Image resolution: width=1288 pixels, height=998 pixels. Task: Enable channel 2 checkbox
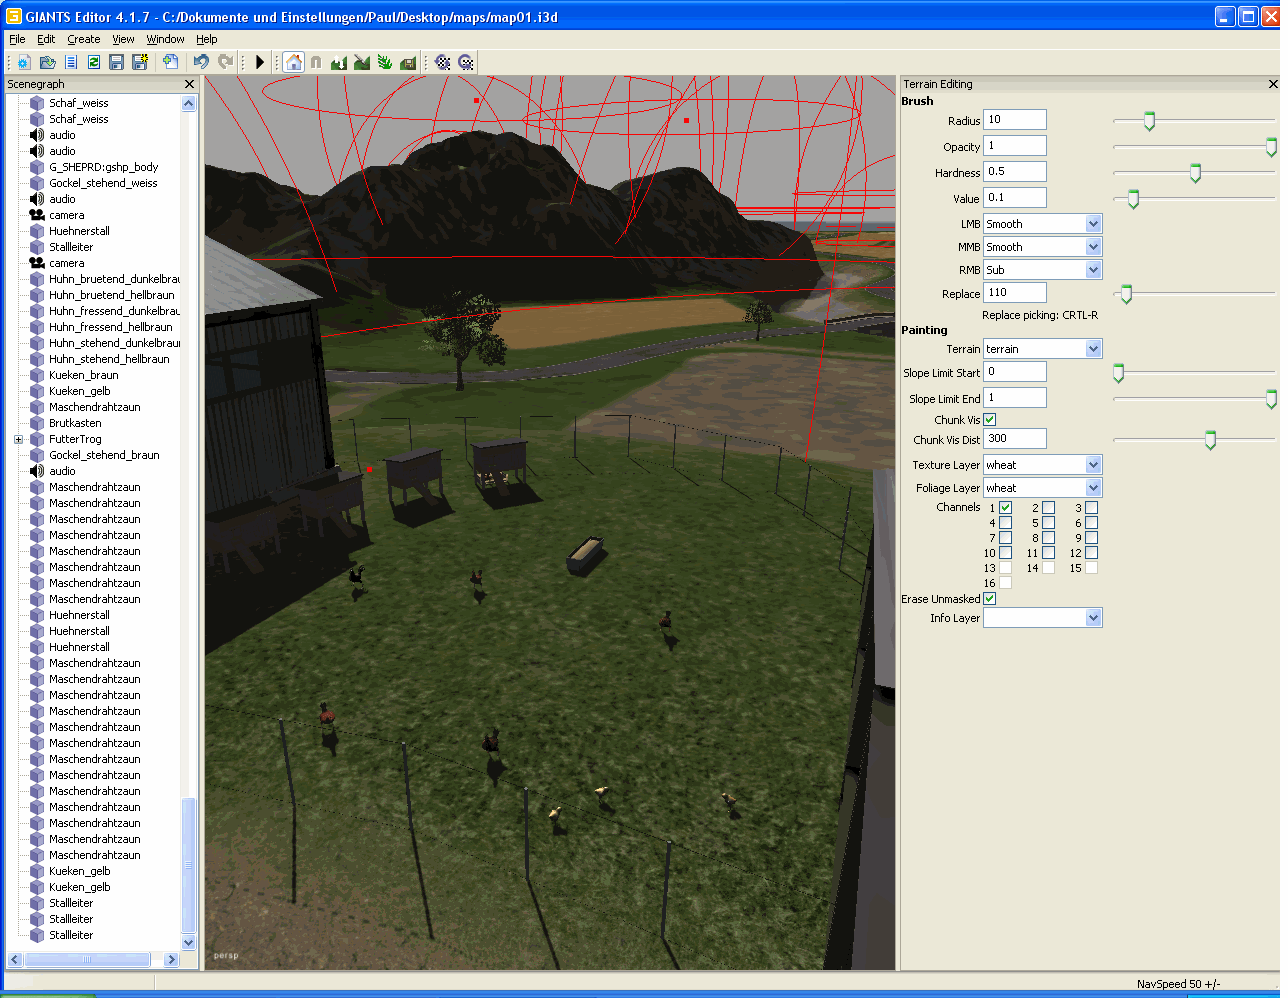[1048, 508]
